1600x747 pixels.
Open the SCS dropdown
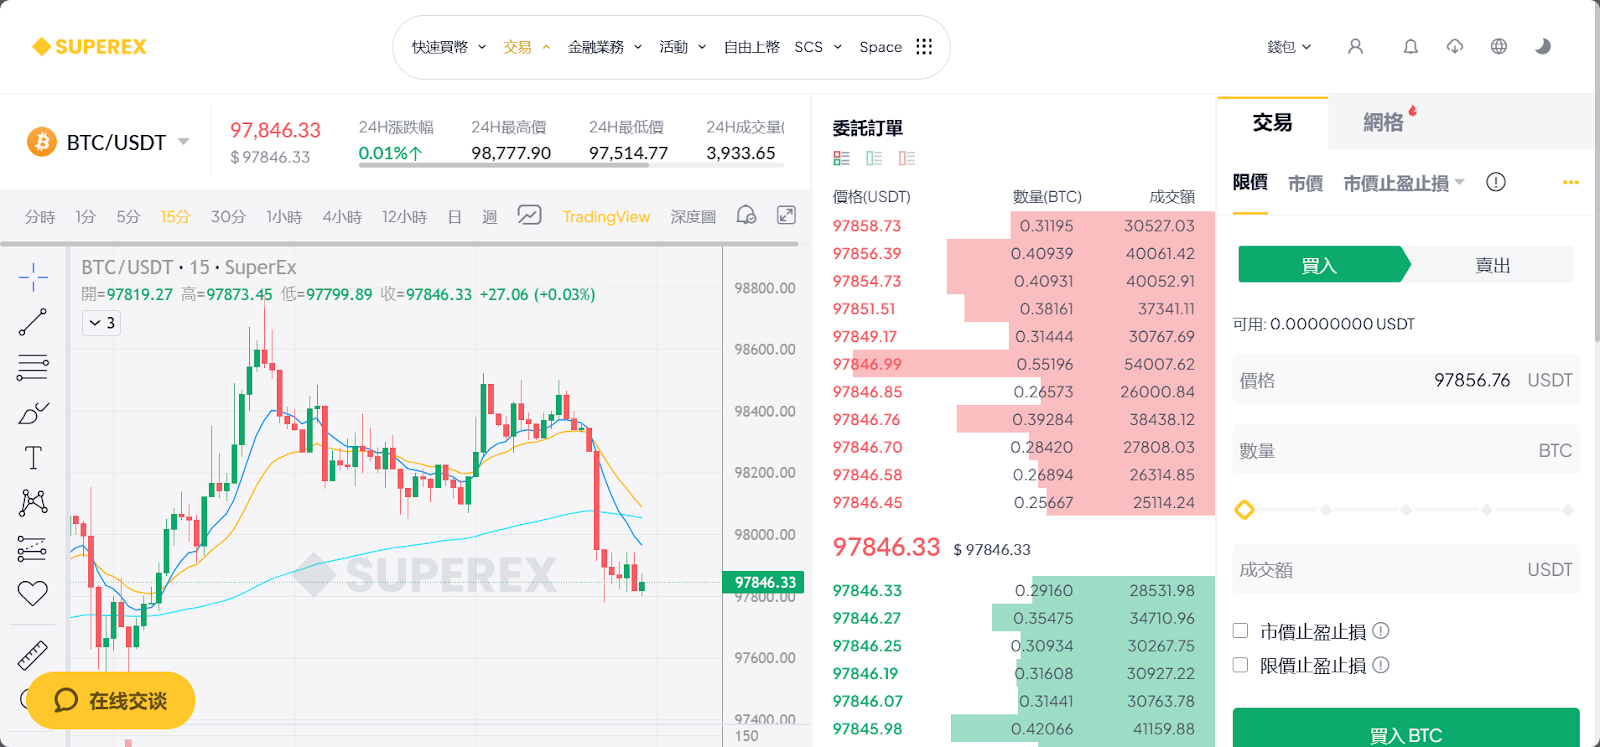point(818,47)
